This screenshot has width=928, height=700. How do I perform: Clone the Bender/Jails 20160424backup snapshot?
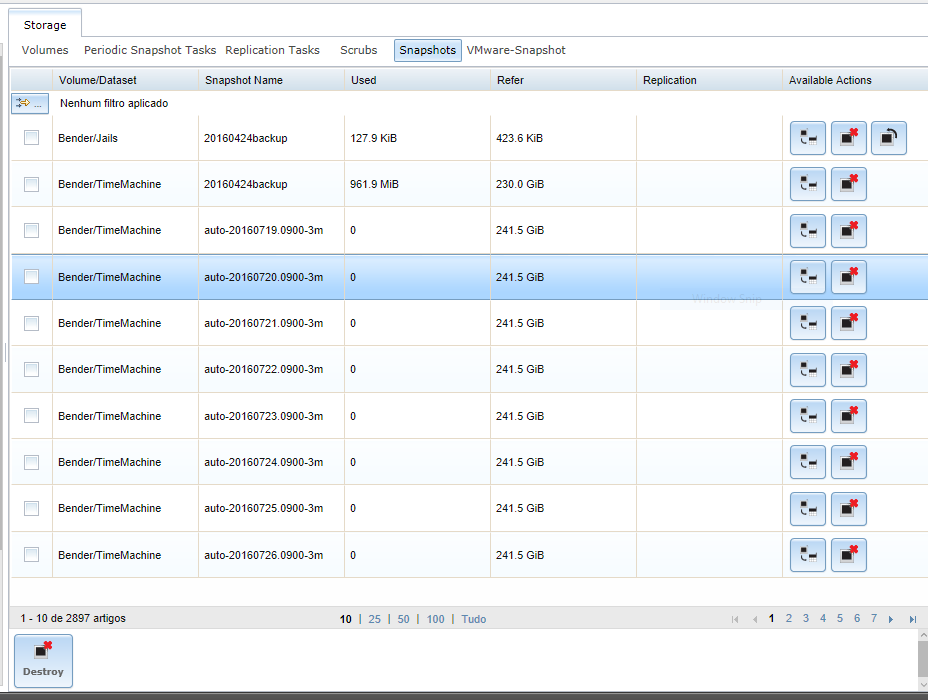(x=808, y=139)
